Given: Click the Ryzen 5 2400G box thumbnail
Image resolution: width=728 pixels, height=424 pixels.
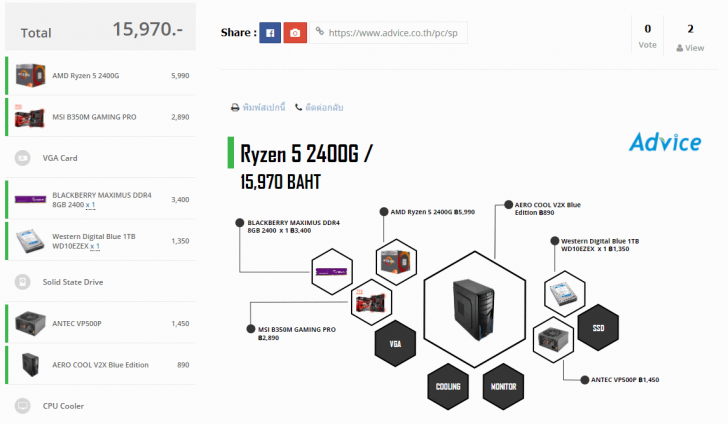Looking at the screenshot, I should pyautogui.click(x=30, y=75).
